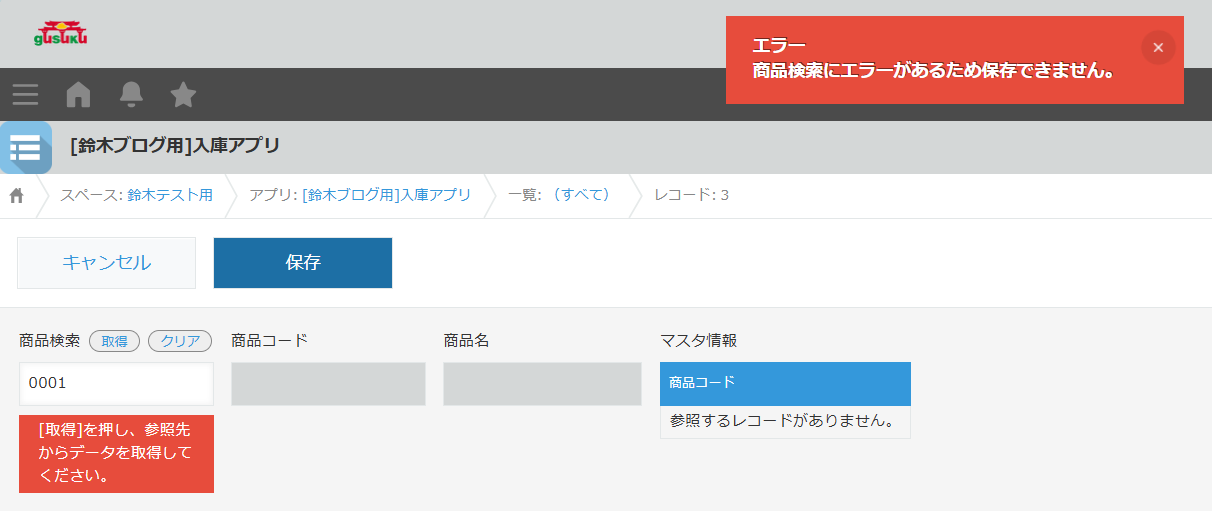This screenshot has width=1212, height=511.
Task: Open the hamburger navigation menu
Action: tap(26, 95)
